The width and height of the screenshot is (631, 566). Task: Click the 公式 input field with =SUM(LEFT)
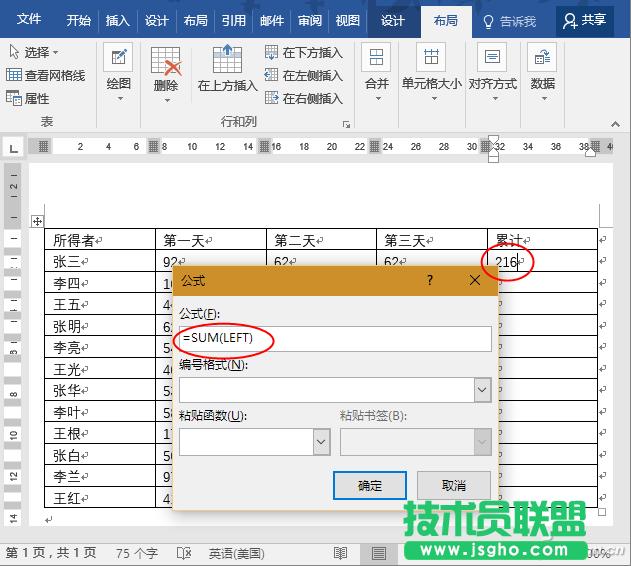tap(335, 339)
